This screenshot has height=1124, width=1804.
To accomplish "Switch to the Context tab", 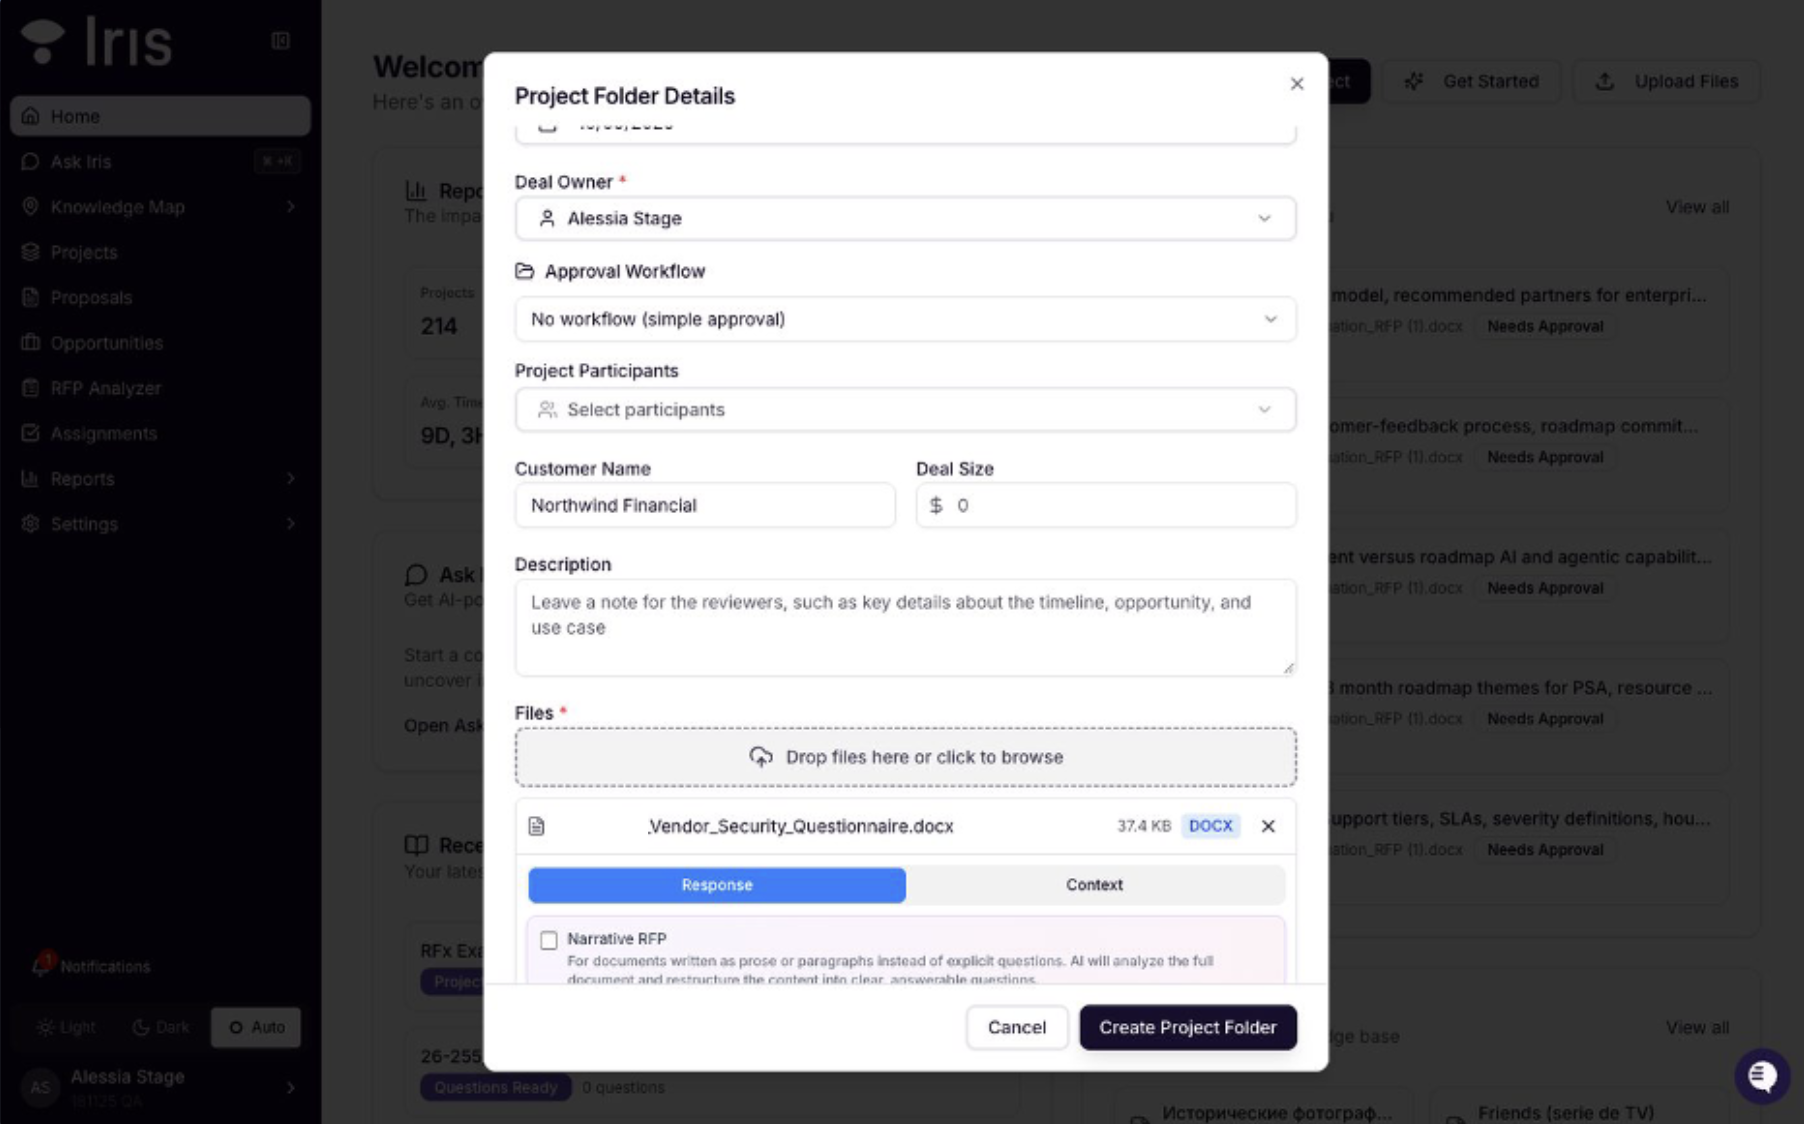I will [x=1094, y=885].
